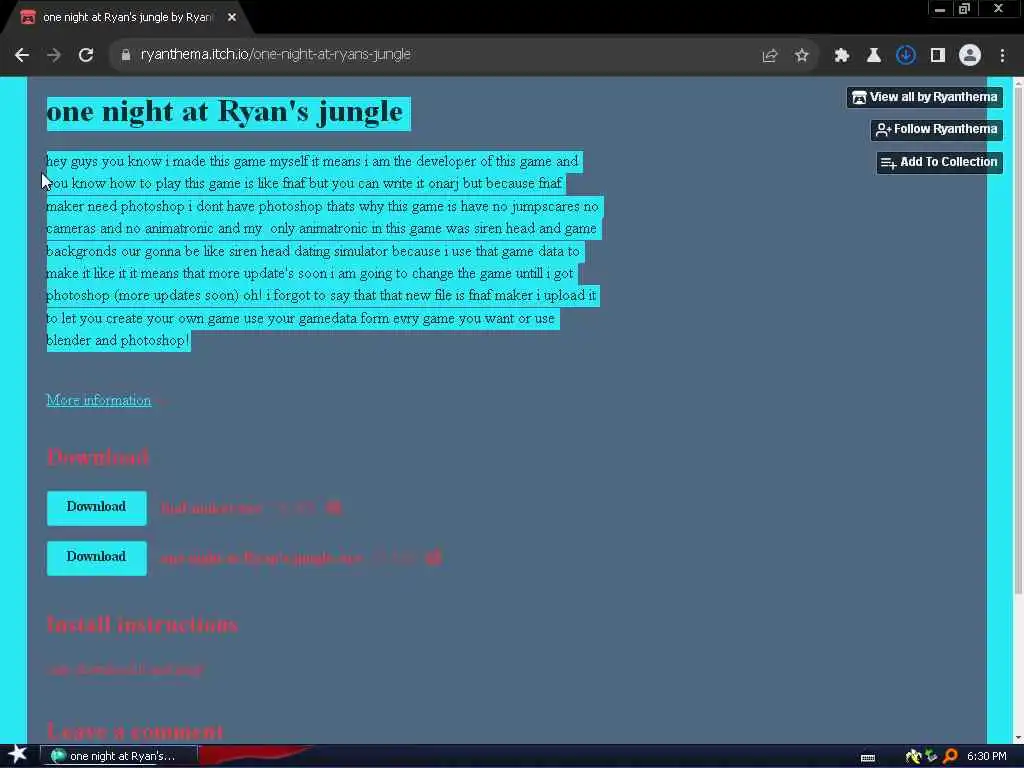The image size is (1024, 768).
Task: Click Follow Ryanthema button
Action: coord(936,129)
